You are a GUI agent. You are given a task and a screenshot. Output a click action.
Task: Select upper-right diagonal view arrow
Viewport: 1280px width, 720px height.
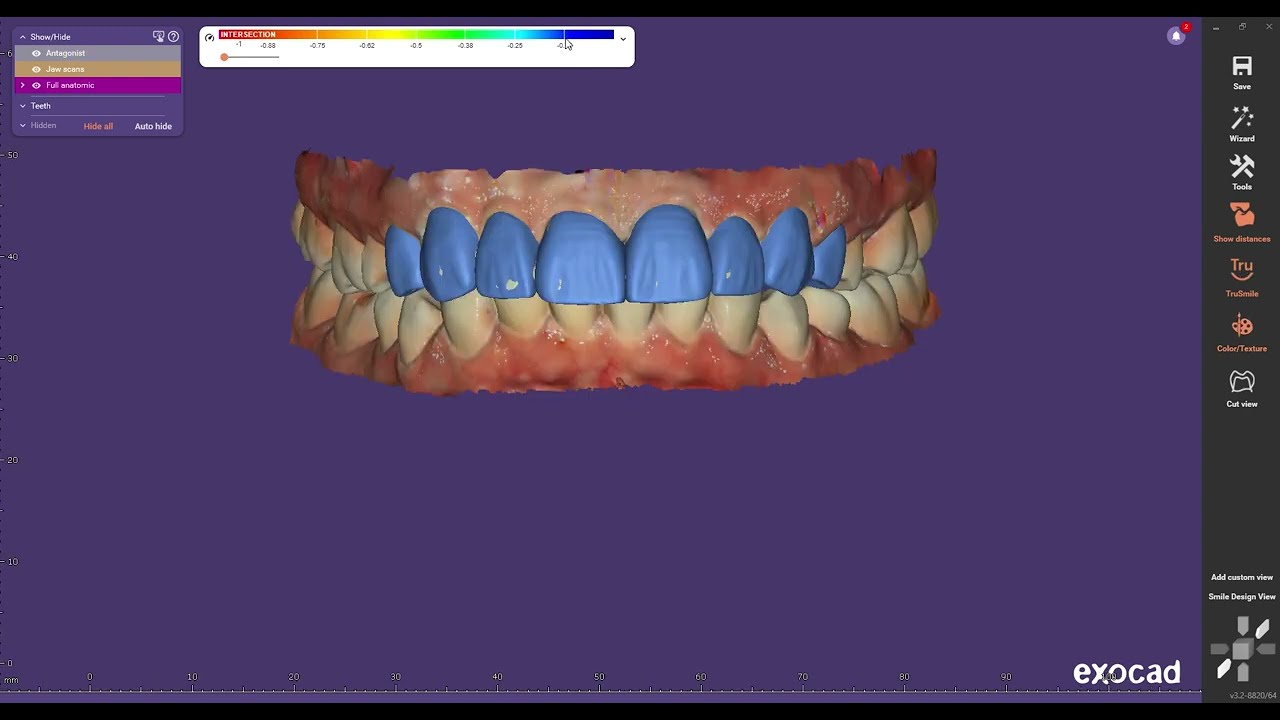[x=1262, y=629]
